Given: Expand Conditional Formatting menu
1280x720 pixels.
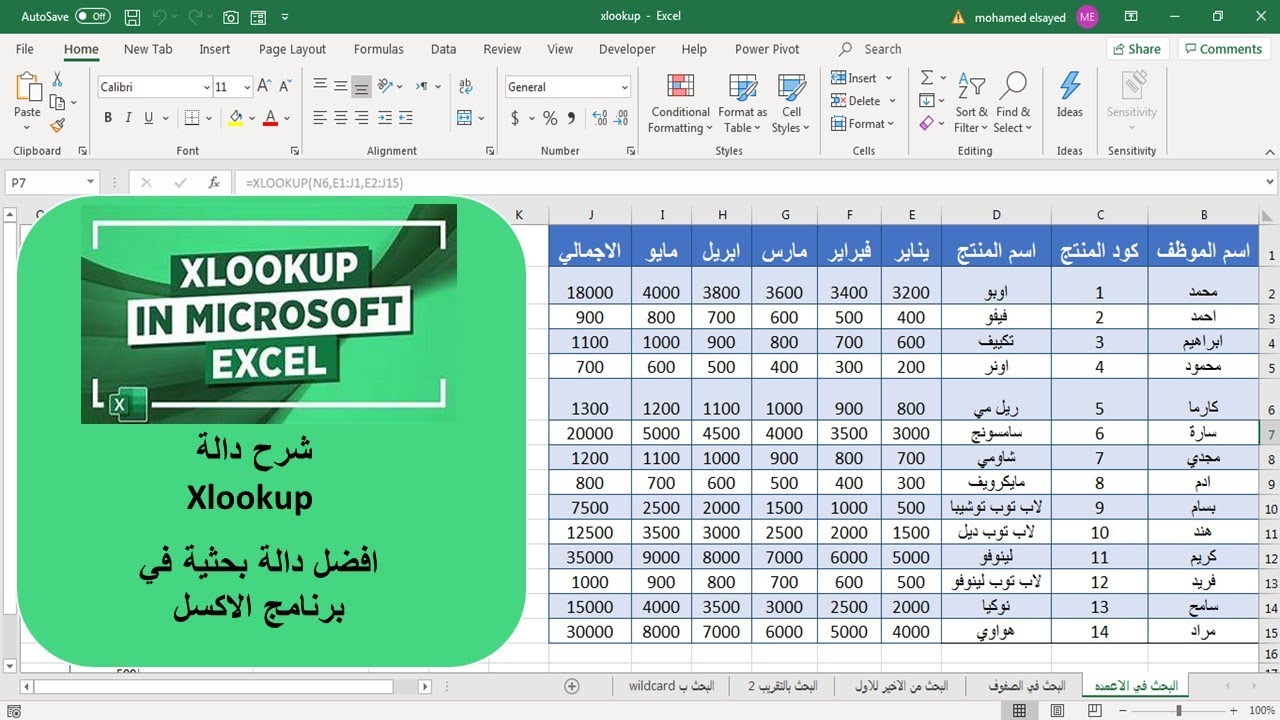Looking at the screenshot, I should (680, 103).
